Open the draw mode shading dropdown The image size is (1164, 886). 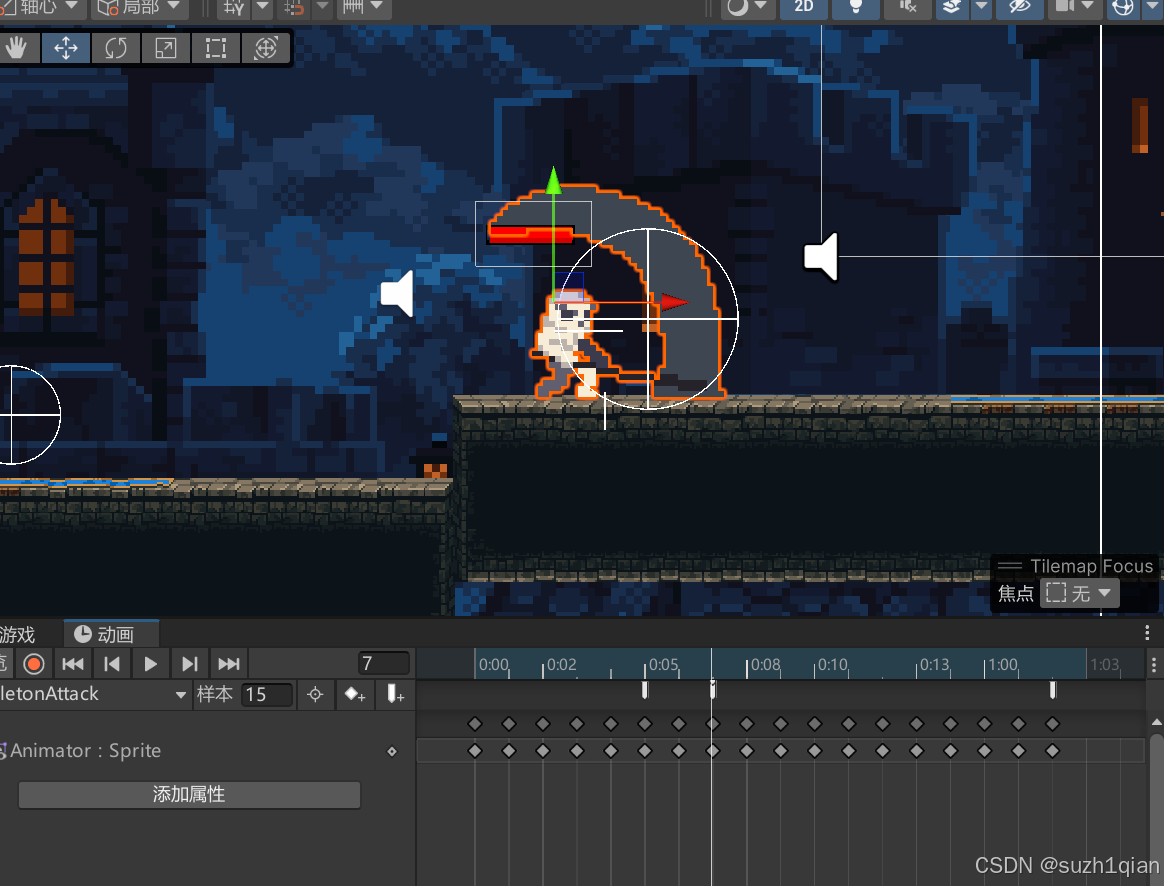747,7
